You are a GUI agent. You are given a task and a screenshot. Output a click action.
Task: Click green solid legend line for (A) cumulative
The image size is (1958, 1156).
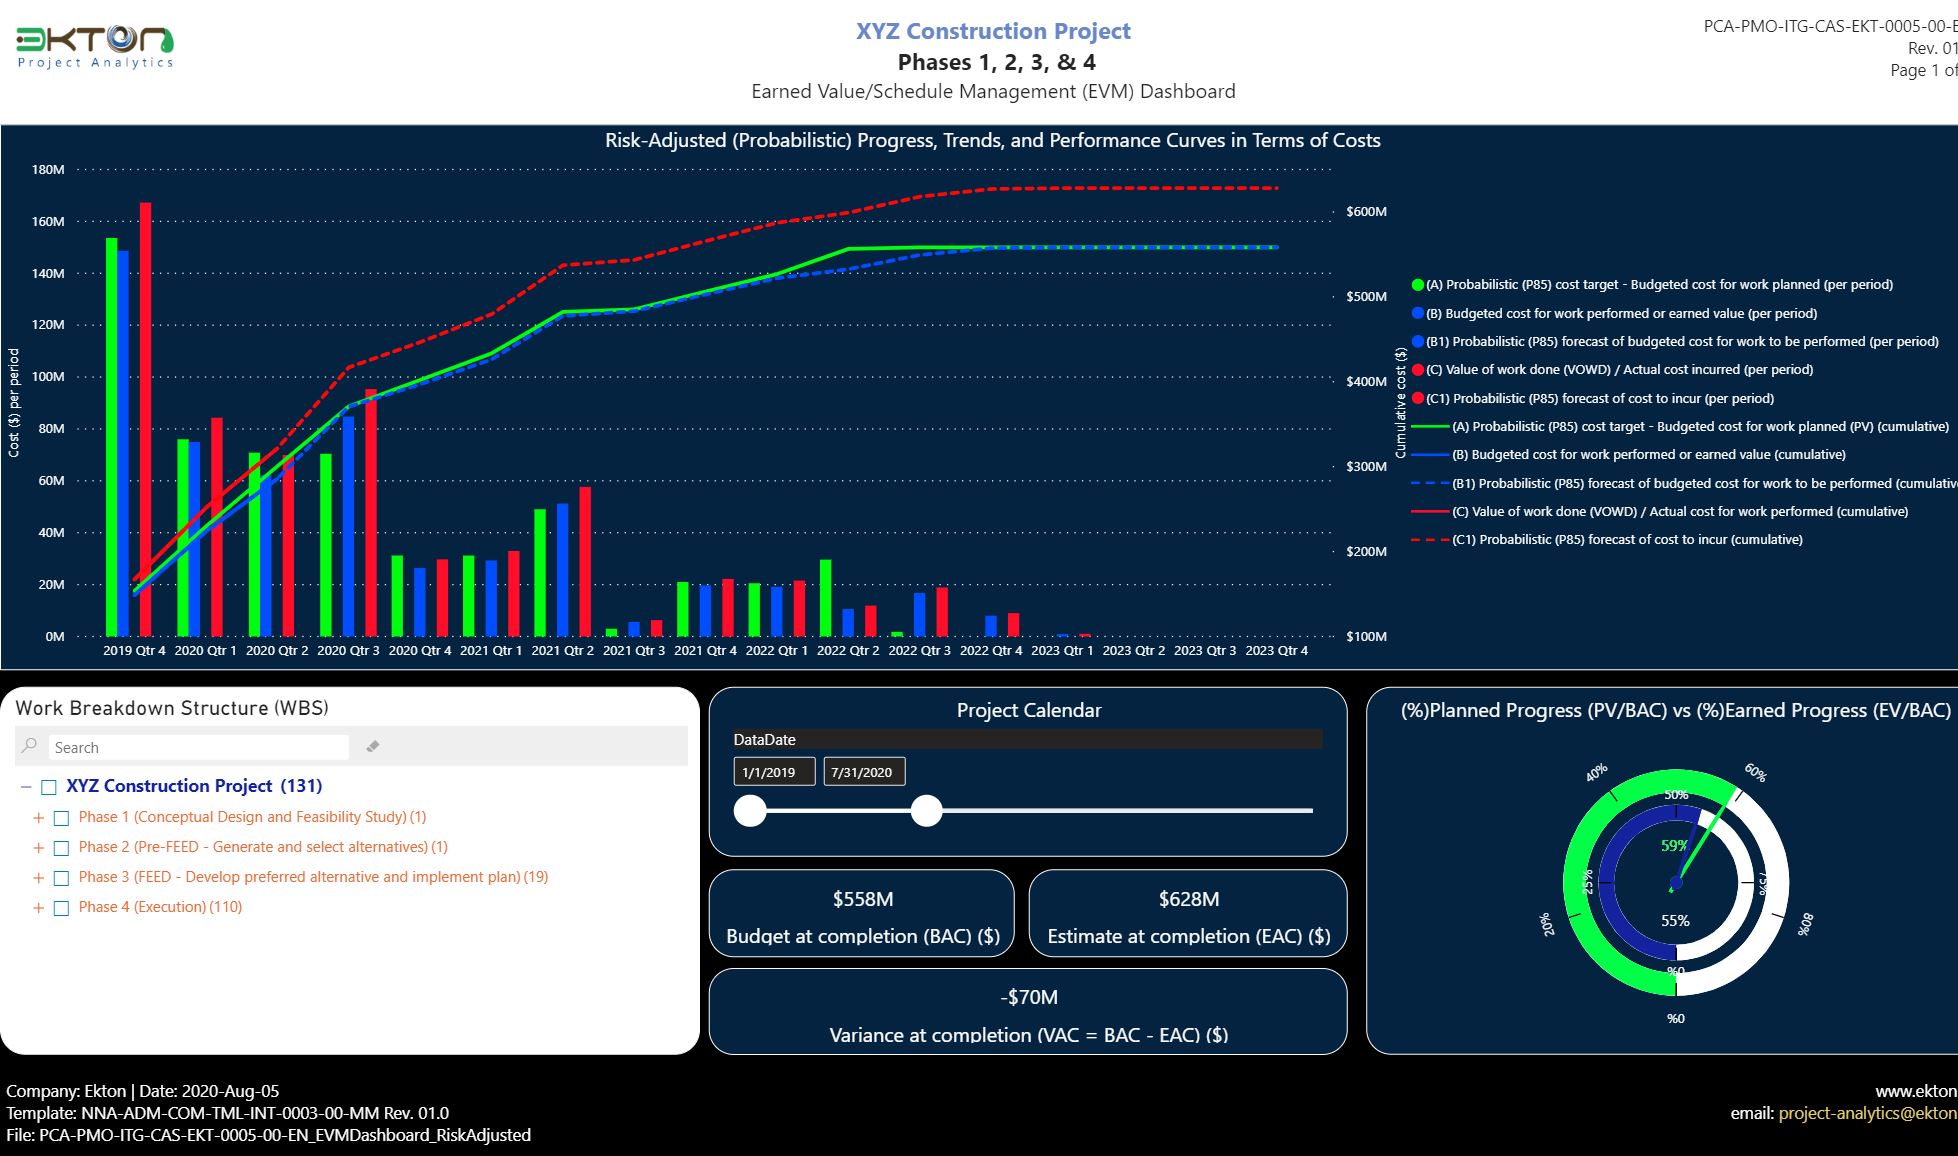tap(1430, 427)
